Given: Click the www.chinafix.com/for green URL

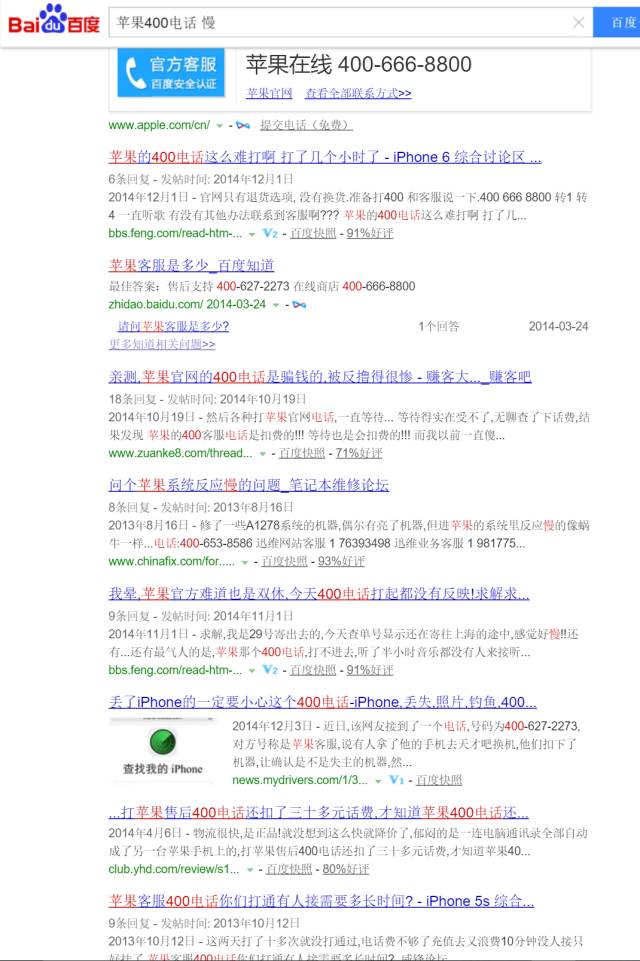Looking at the screenshot, I should tap(172, 561).
